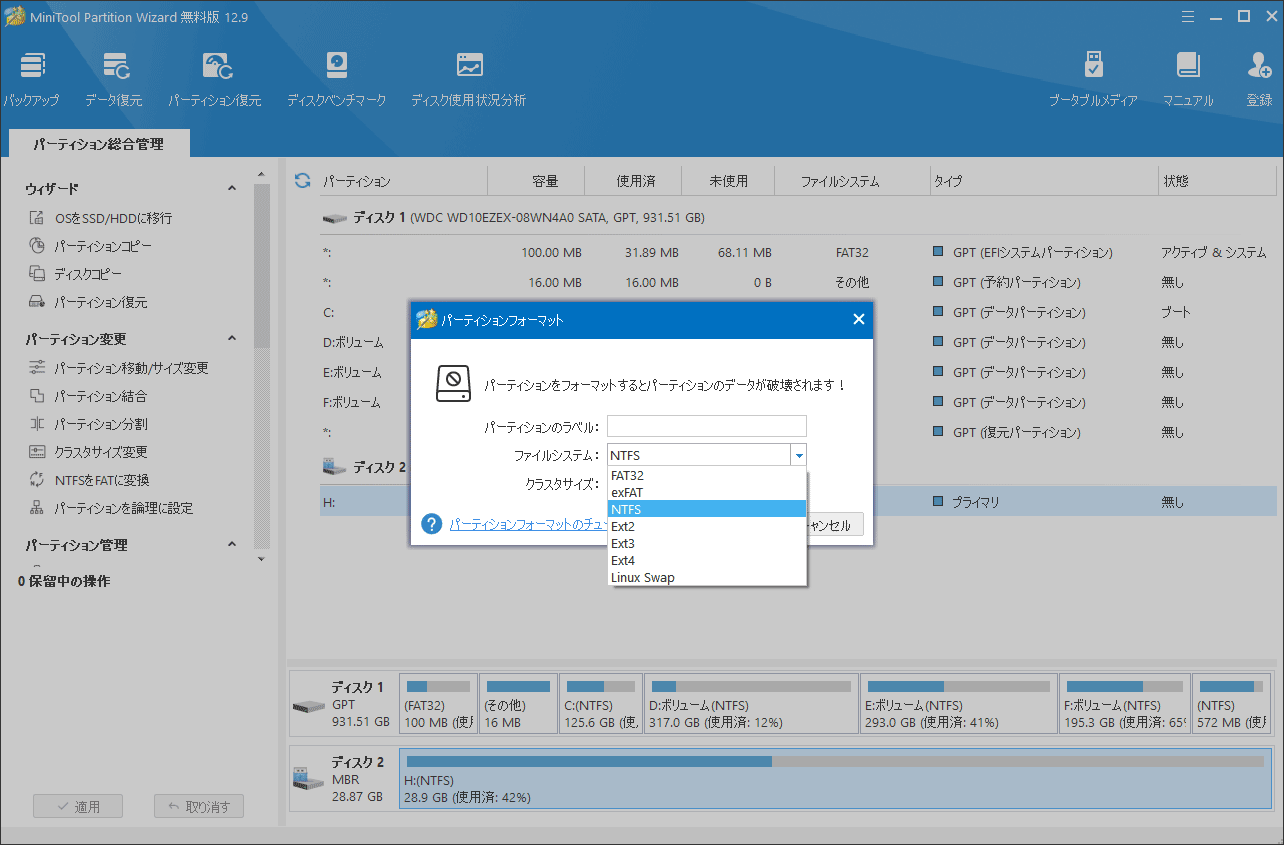Collapse the パーティション変更 section
The width and height of the screenshot is (1284, 845).
[x=232, y=338]
